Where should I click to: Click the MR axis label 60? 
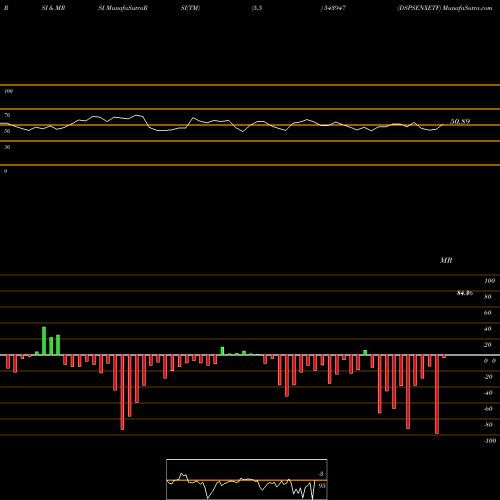487,313
